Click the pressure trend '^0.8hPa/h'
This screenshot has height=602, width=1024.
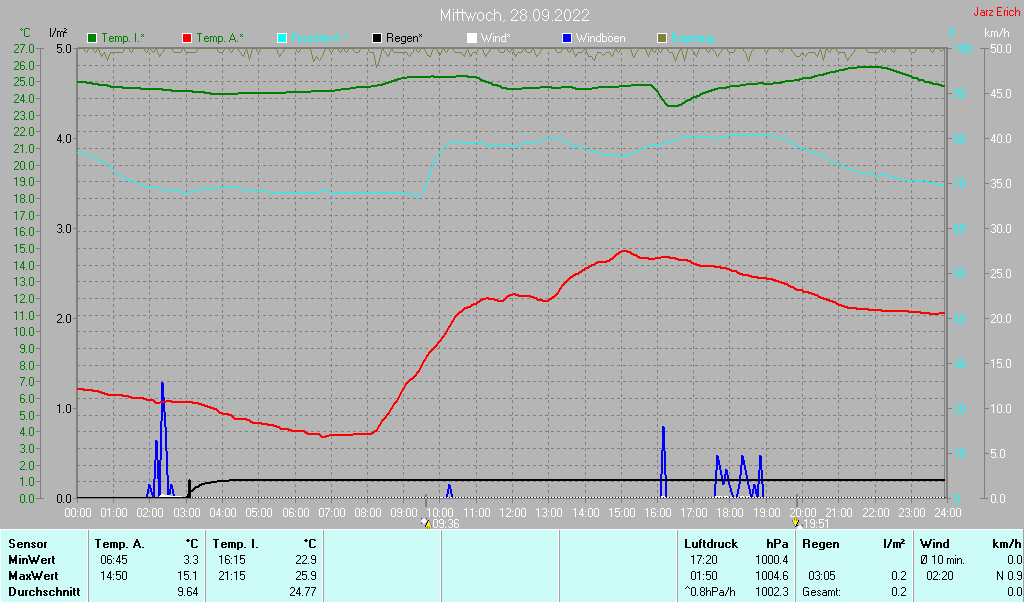tap(711, 592)
